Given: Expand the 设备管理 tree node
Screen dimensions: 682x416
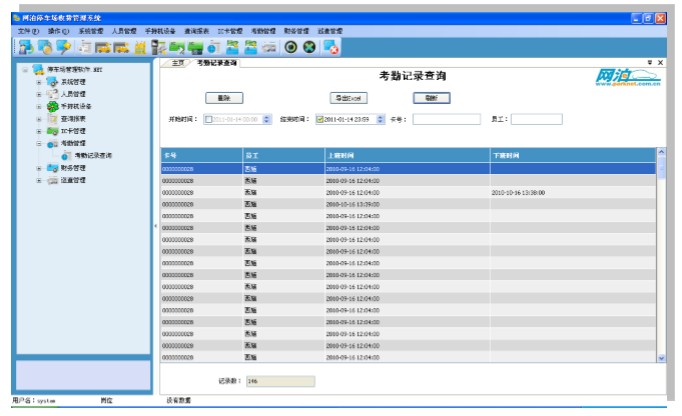Looking at the screenshot, I should click(x=39, y=180).
